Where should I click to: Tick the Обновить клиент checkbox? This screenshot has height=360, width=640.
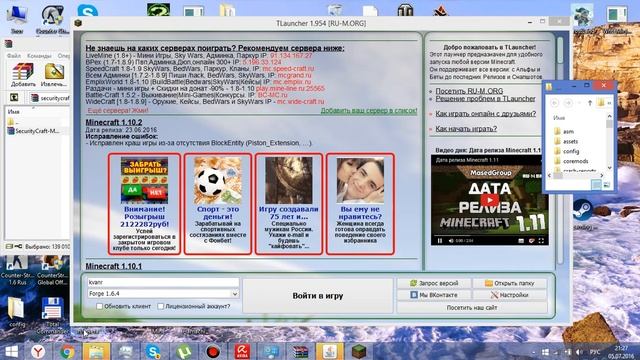tap(99, 306)
